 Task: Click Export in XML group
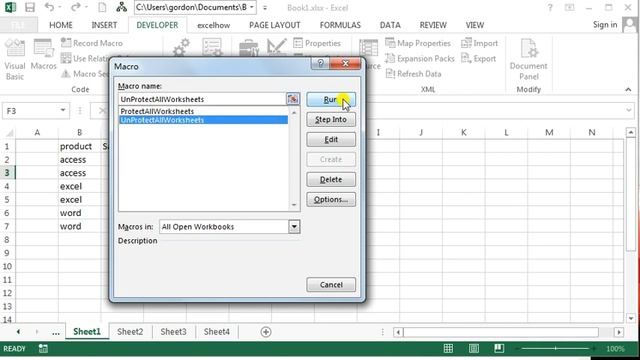point(479,58)
